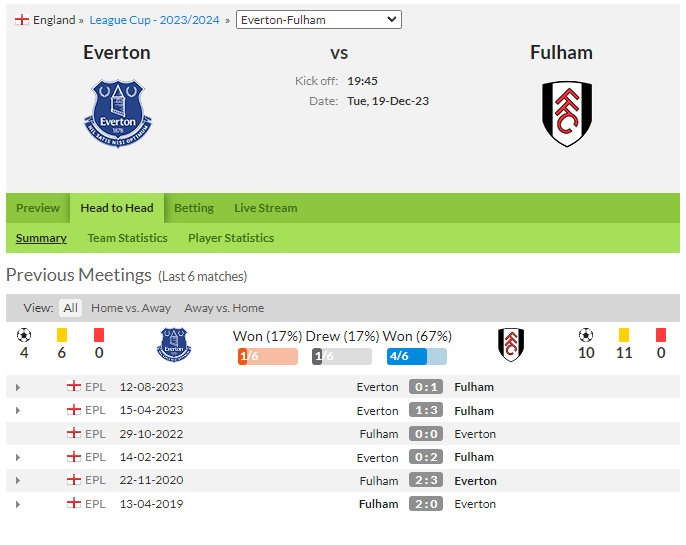Open League Cup - 2023/2024 link

(154, 20)
